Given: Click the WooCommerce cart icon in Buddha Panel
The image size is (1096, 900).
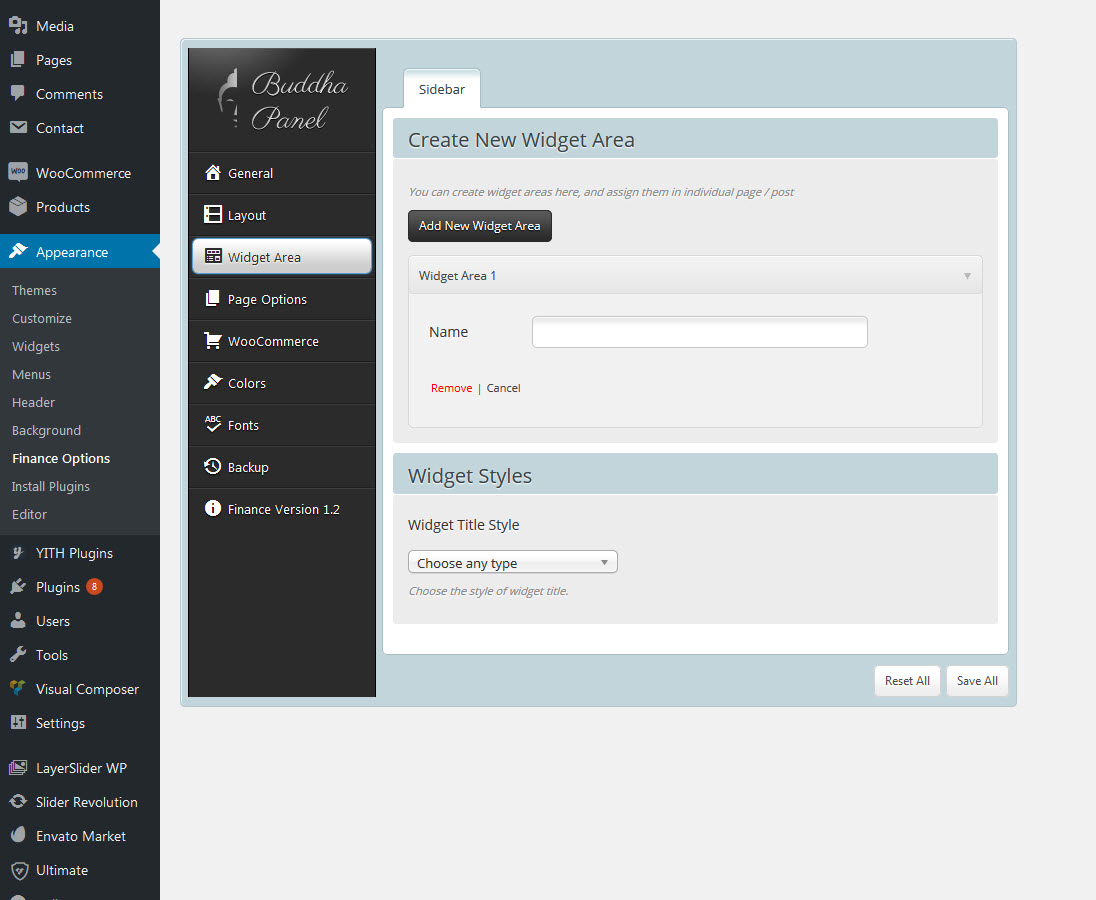Looking at the screenshot, I should click(x=212, y=341).
